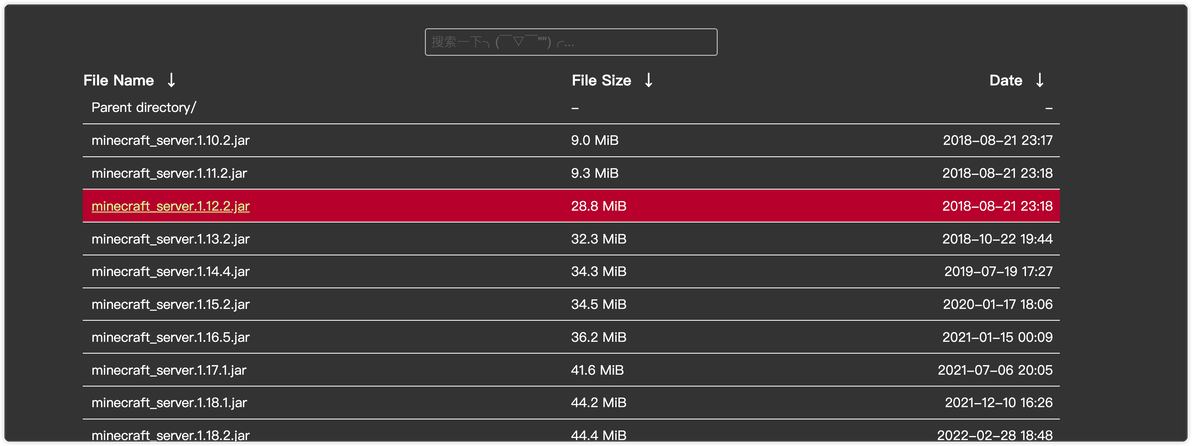The image size is (1192, 446).
Task: Download minecraft_server.1.13.2.jar
Action: (x=170, y=239)
